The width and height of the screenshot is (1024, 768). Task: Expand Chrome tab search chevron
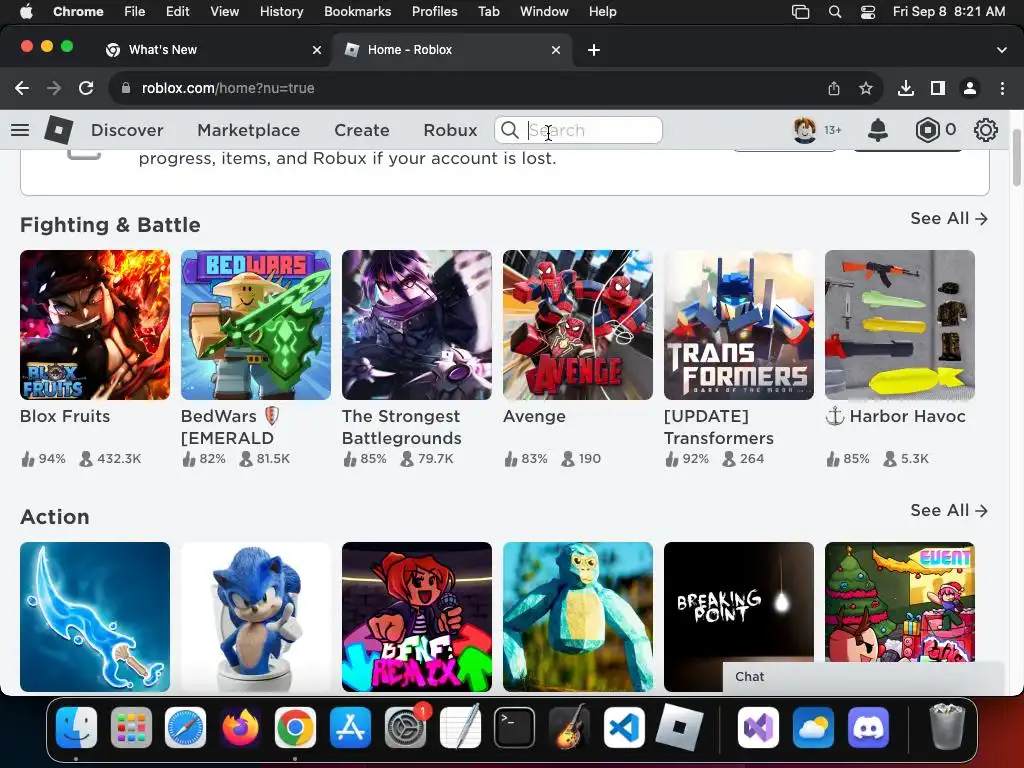click(1002, 50)
